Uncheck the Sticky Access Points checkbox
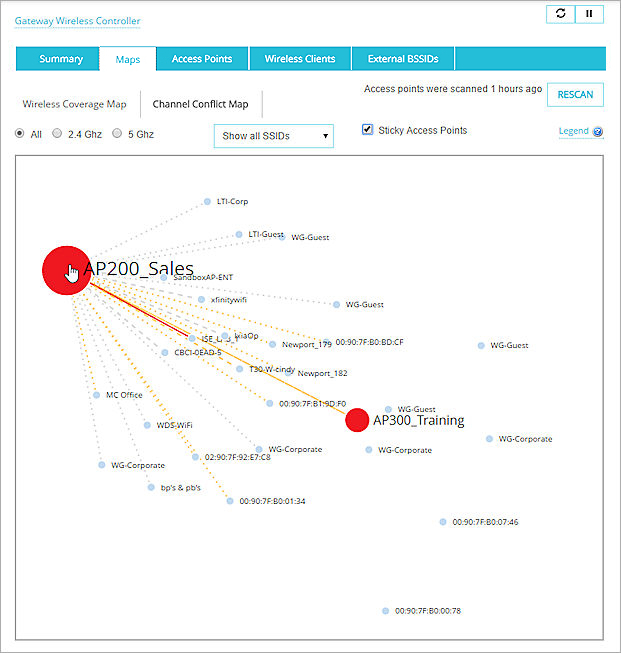The height and width of the screenshot is (653, 621). click(368, 130)
